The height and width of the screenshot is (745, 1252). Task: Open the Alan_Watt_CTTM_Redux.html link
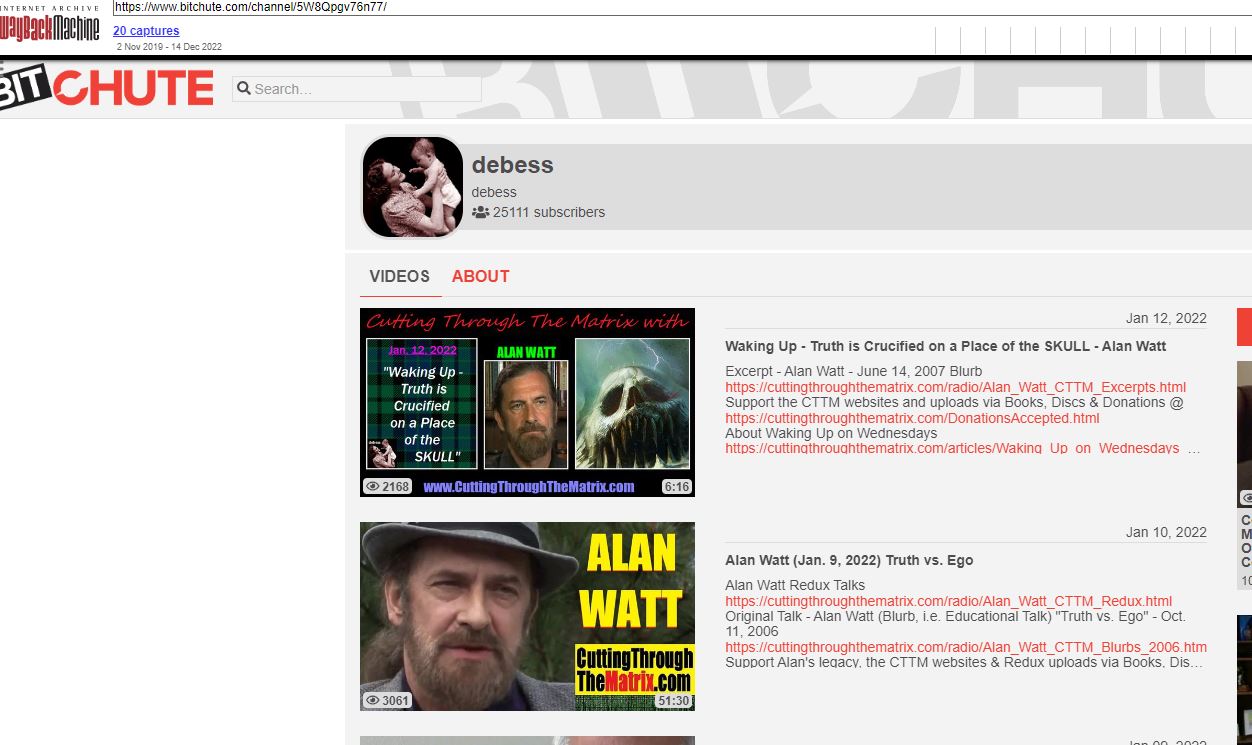tap(948, 601)
